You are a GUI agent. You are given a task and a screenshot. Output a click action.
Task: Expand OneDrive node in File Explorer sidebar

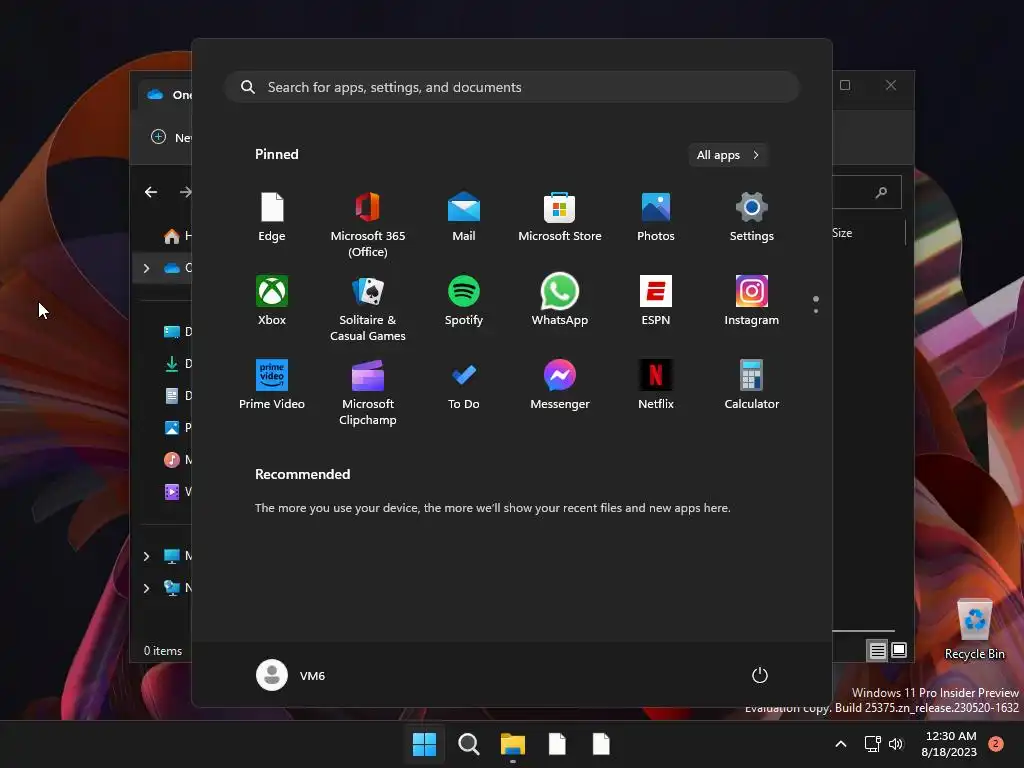146,268
